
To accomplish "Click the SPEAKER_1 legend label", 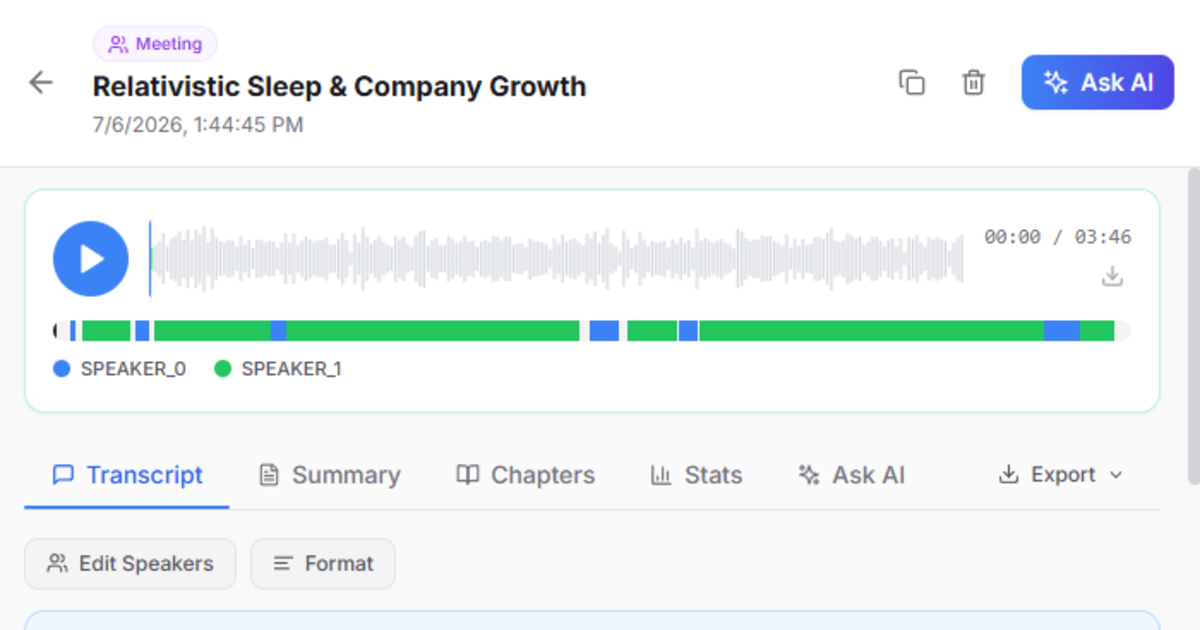I will pyautogui.click(x=291, y=369).
